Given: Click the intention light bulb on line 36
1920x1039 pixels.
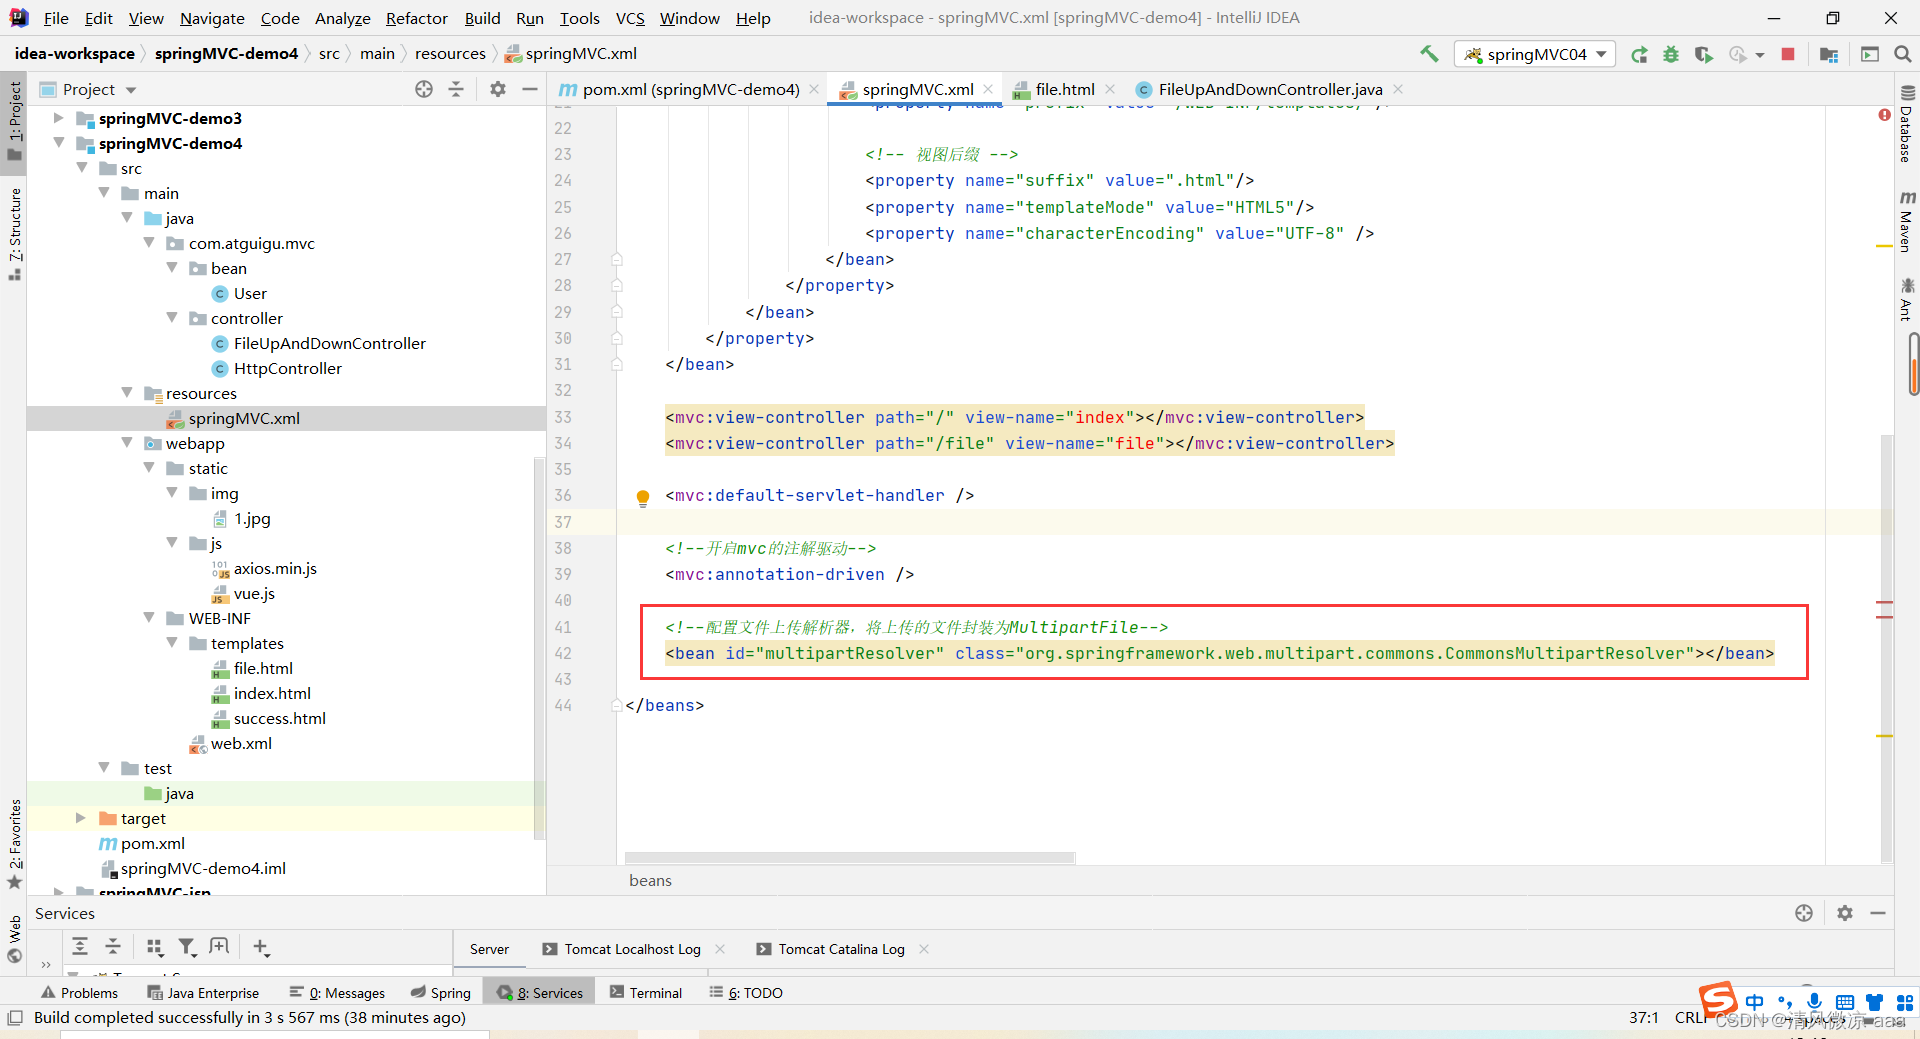Looking at the screenshot, I should point(643,497).
